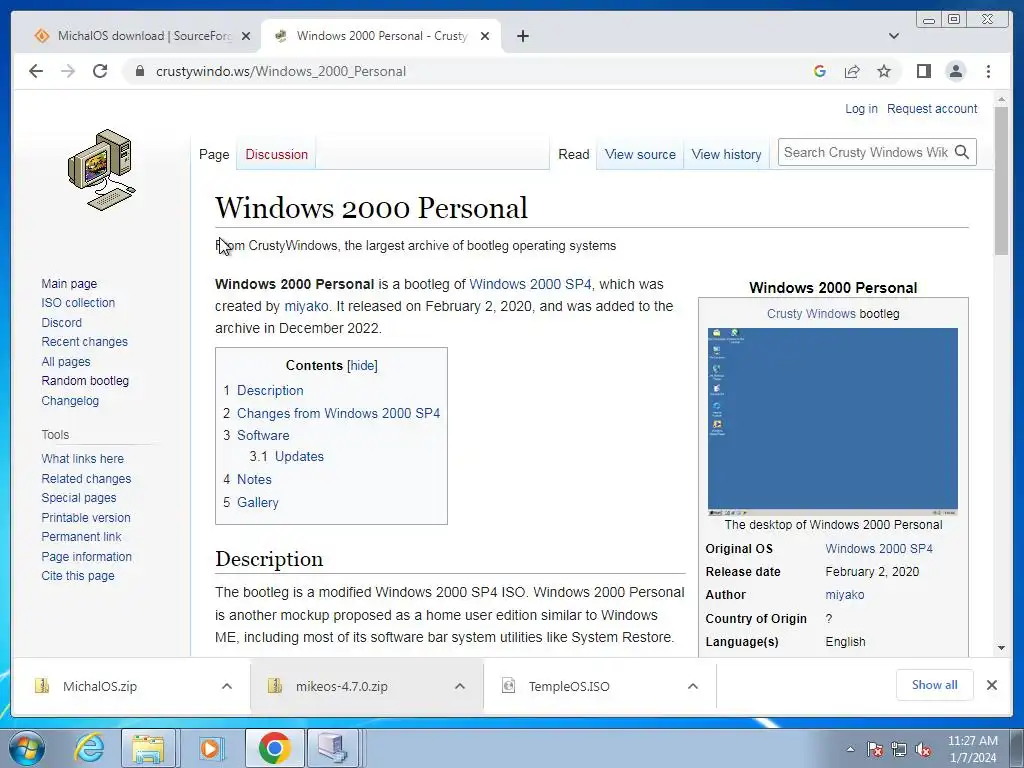Click the network tray icon
The image size is (1024, 768).
[899, 749]
